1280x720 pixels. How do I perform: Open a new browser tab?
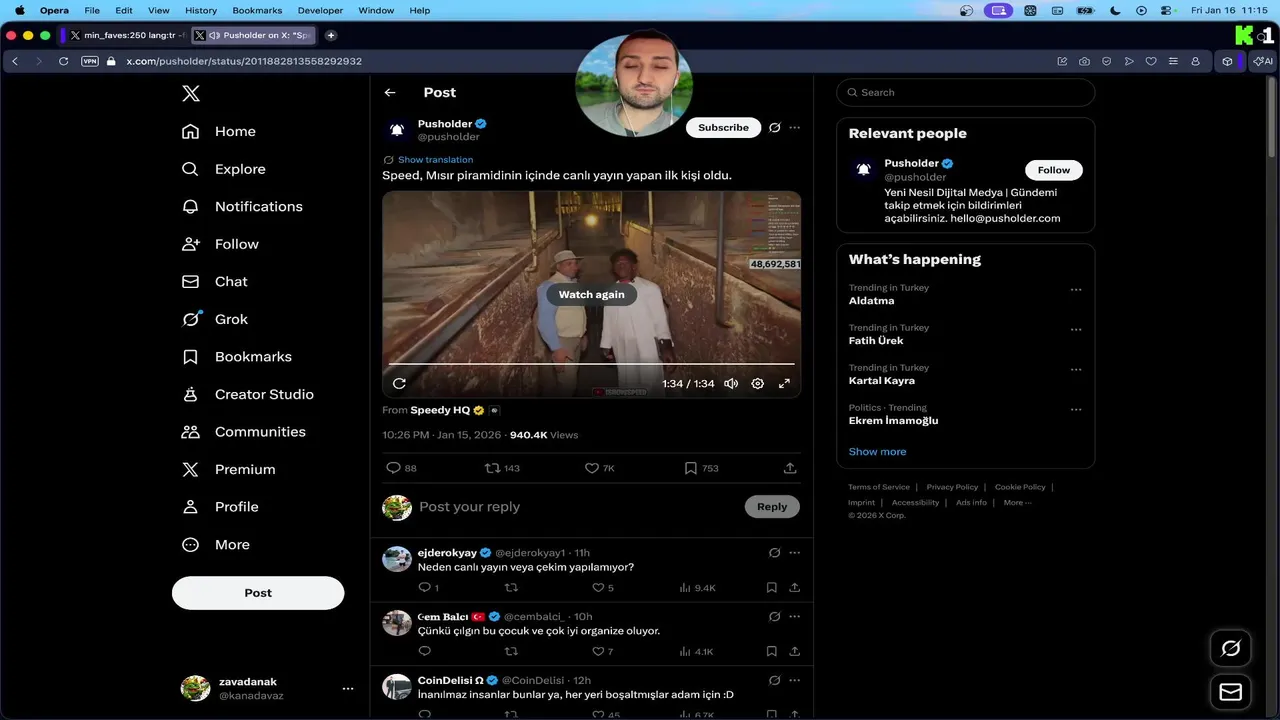[331, 35]
